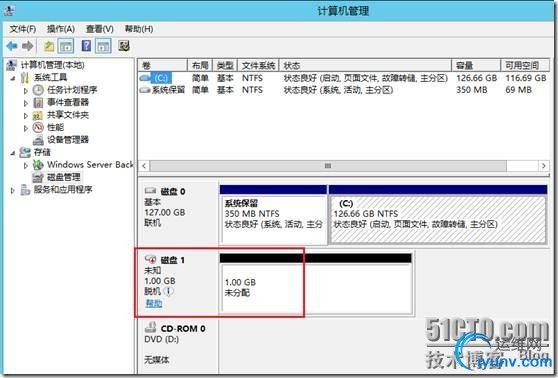The height and width of the screenshot is (378, 558).
Task: Select the 任务计划程序 tree label
Action: pos(72,90)
